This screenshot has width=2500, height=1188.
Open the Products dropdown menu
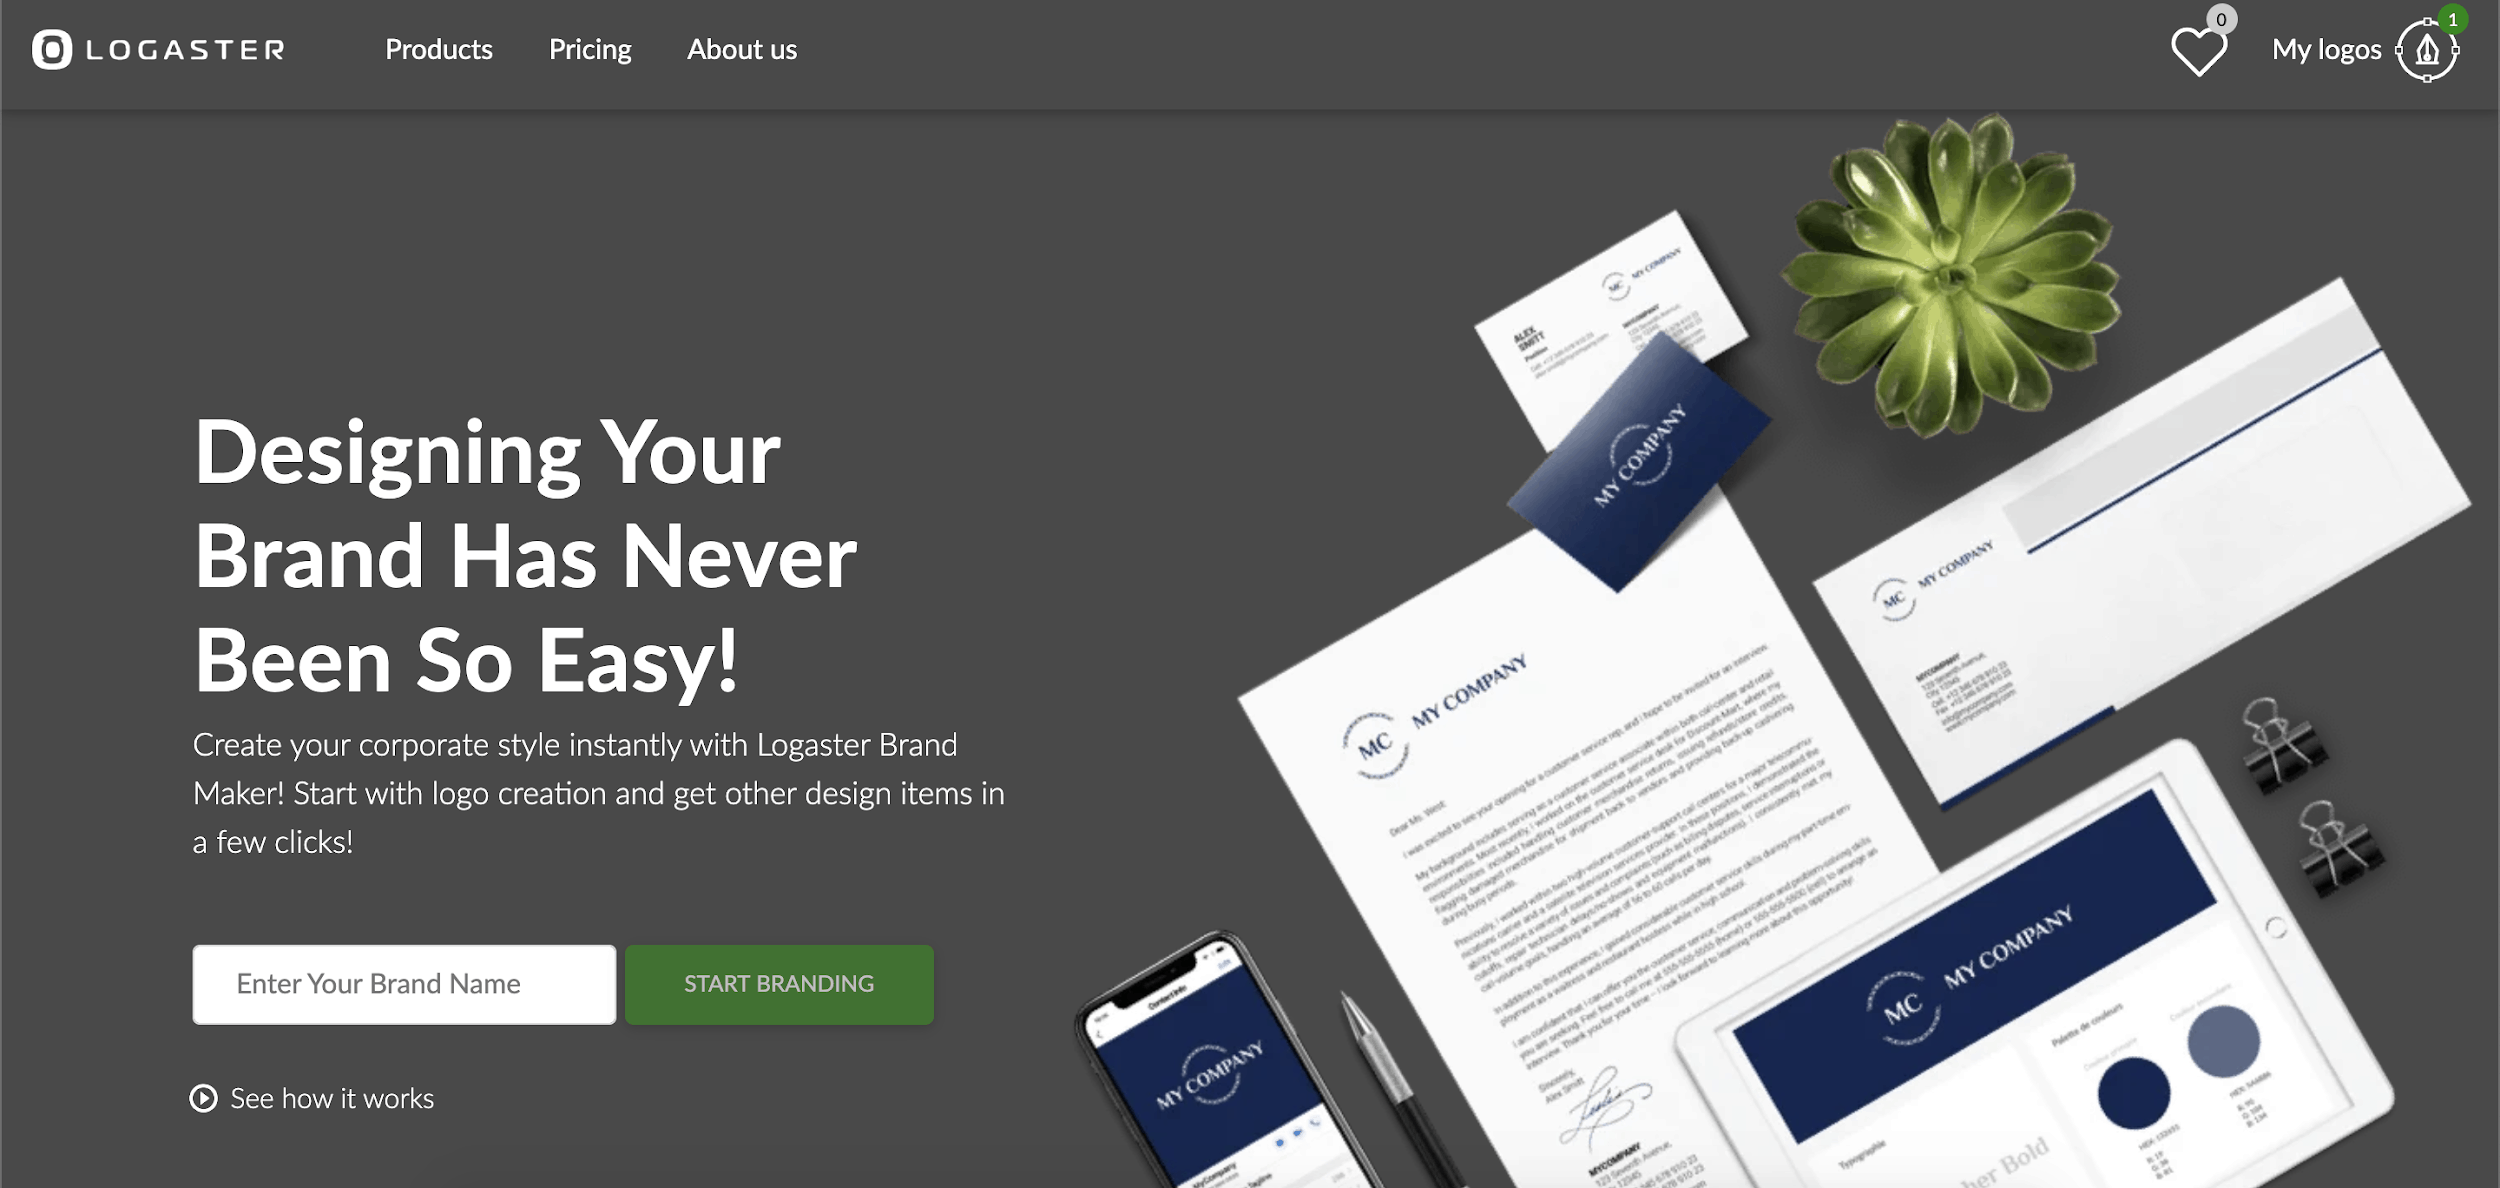[x=438, y=49]
